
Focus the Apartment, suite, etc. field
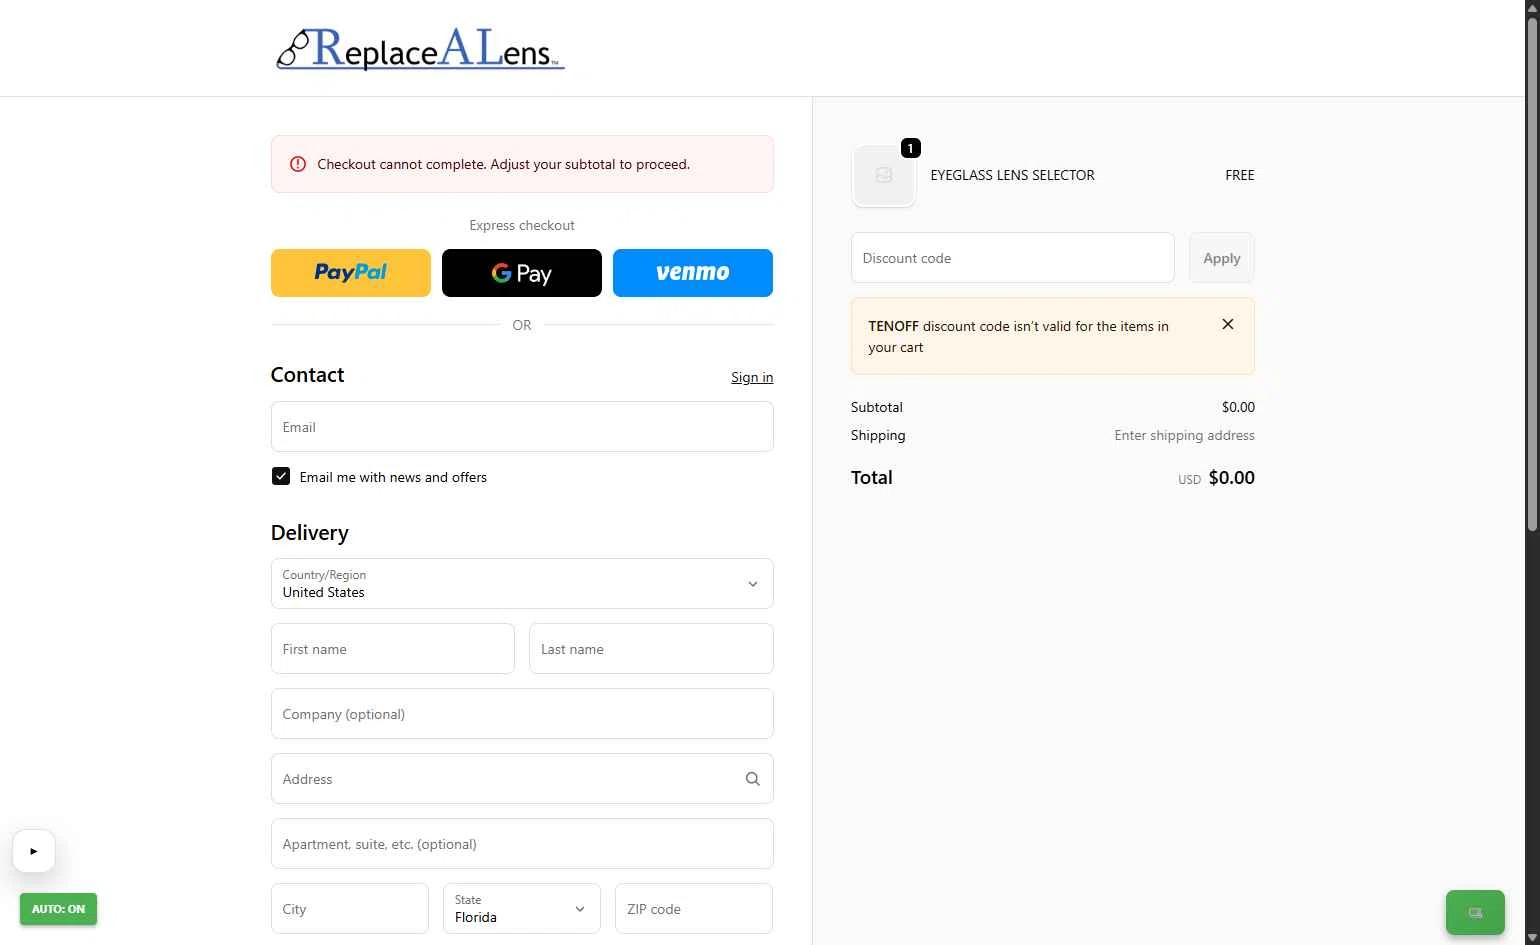click(x=522, y=844)
